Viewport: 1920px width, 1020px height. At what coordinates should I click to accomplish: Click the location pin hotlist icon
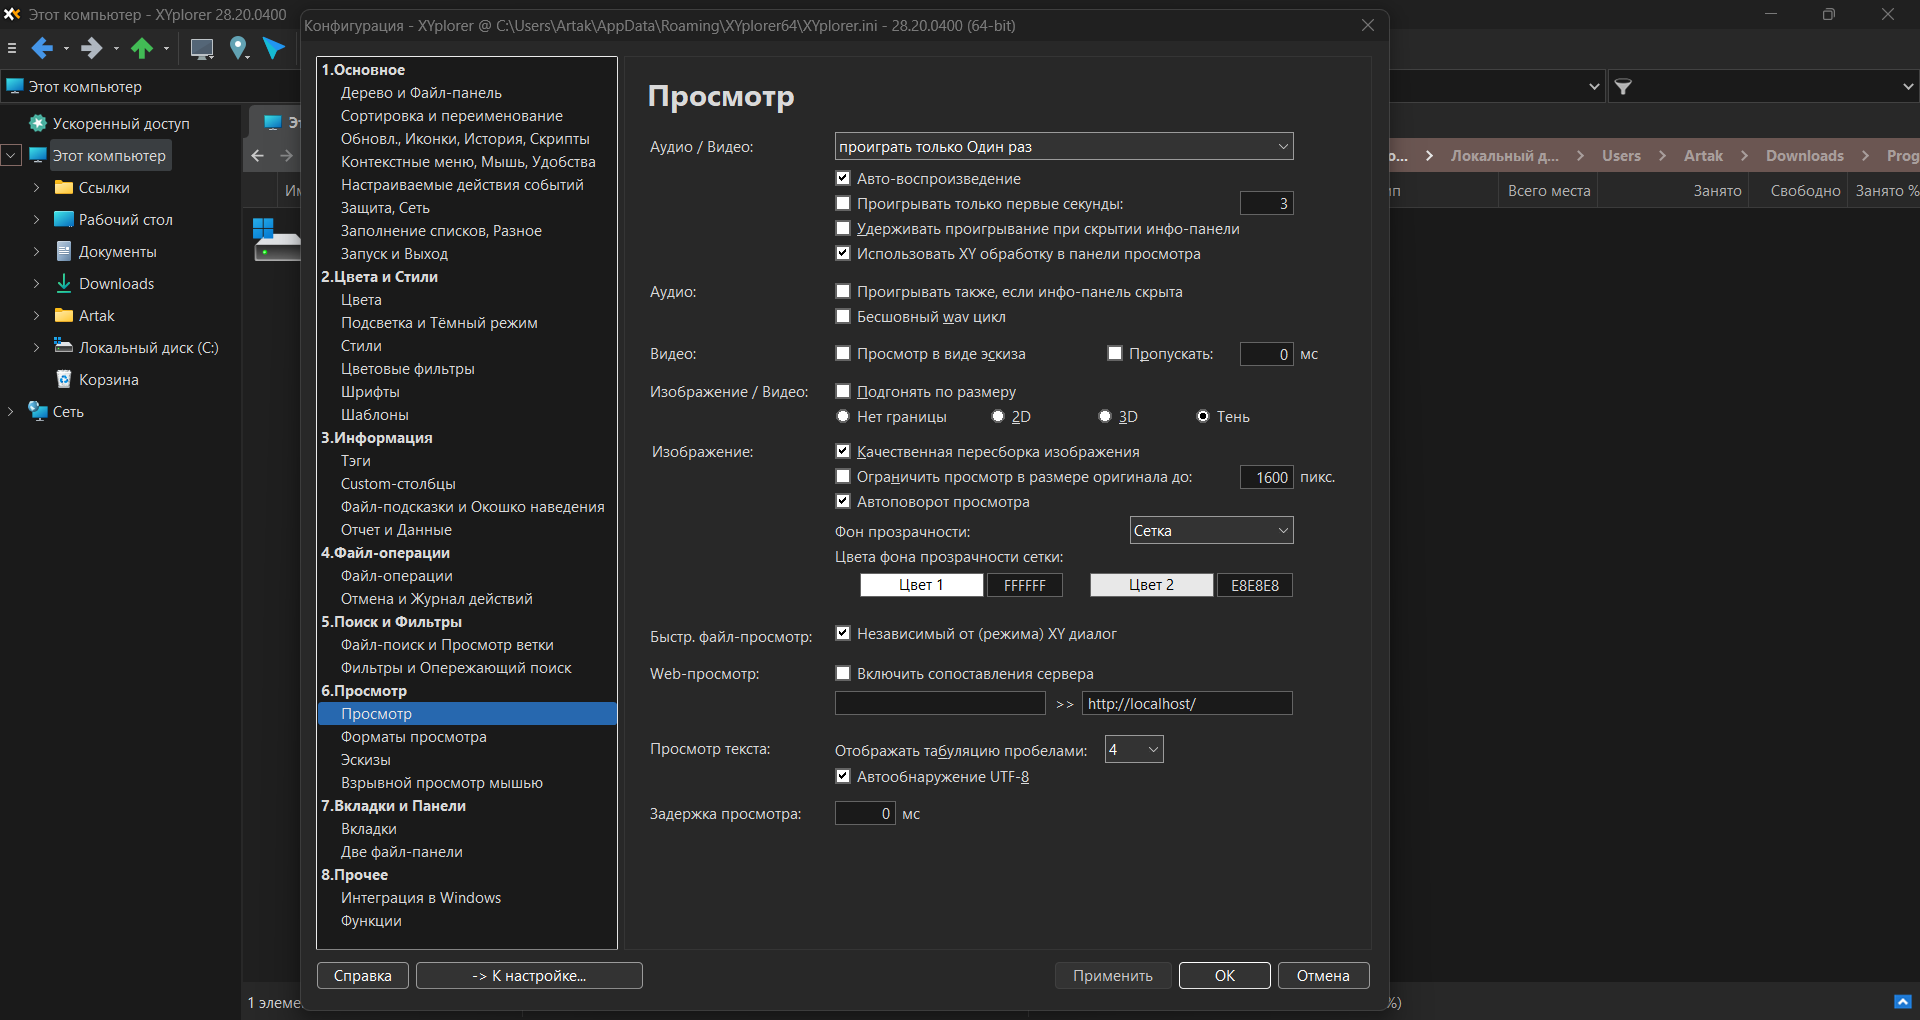pos(238,48)
